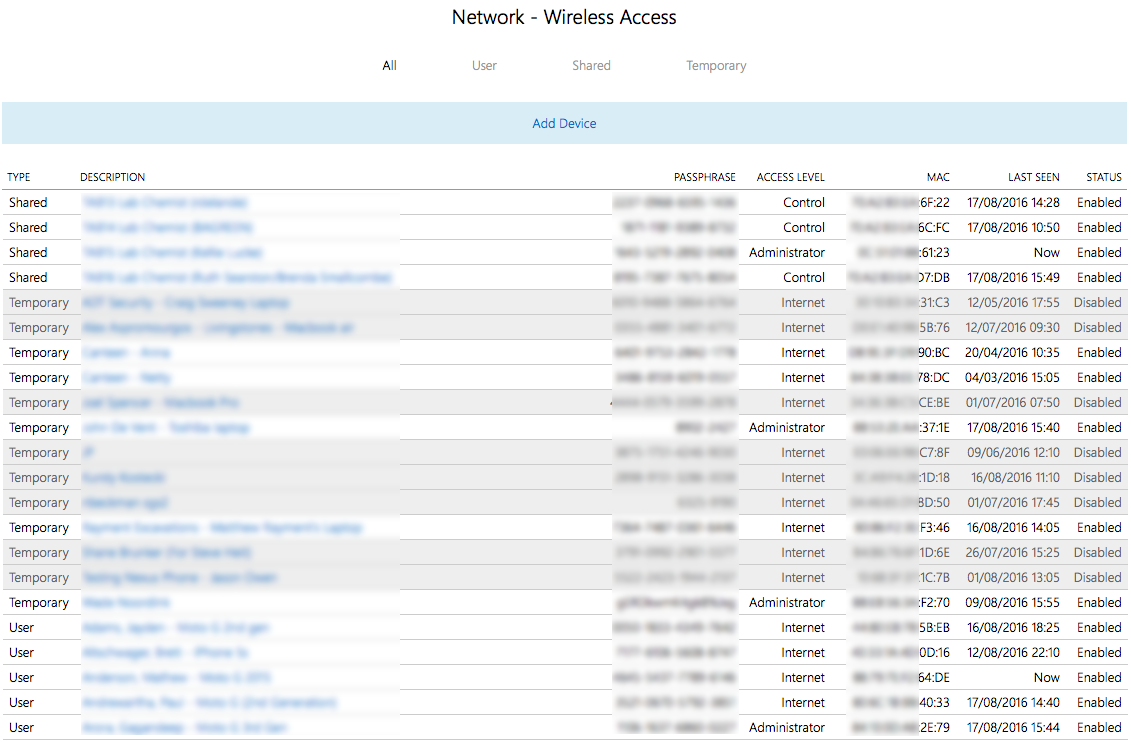Click Enabled status on the first Shared row
Screen dimensions: 1131x742
[1098, 202]
